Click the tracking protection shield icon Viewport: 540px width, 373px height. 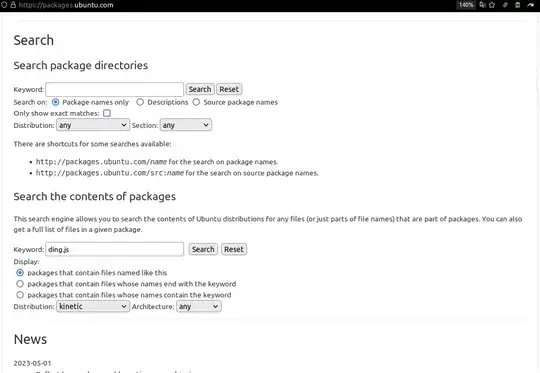pyautogui.click(x=4, y=5)
